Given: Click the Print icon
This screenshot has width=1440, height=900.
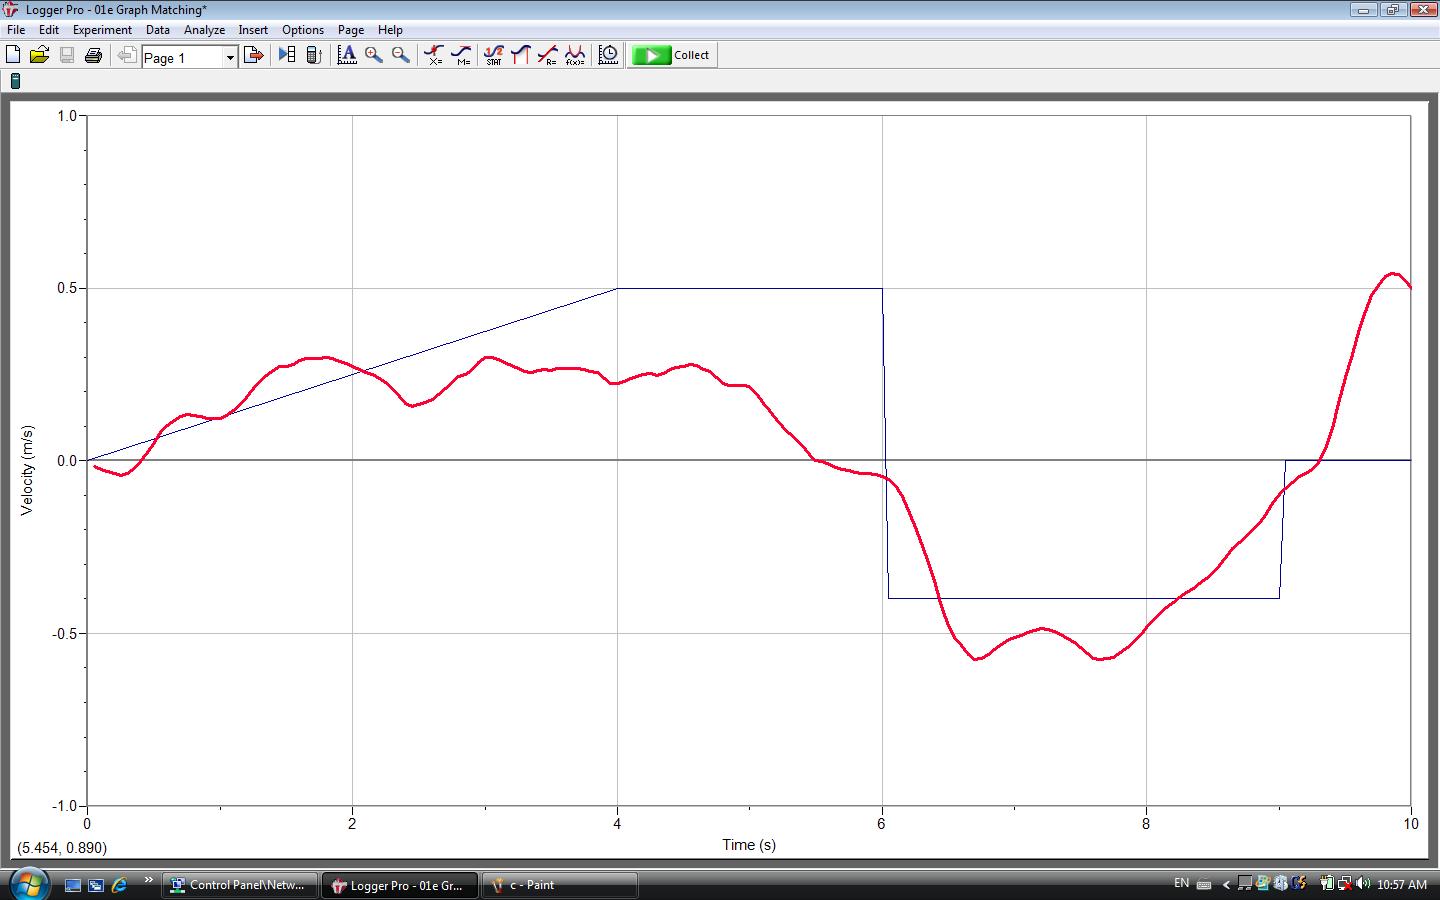Looking at the screenshot, I should click(x=93, y=55).
